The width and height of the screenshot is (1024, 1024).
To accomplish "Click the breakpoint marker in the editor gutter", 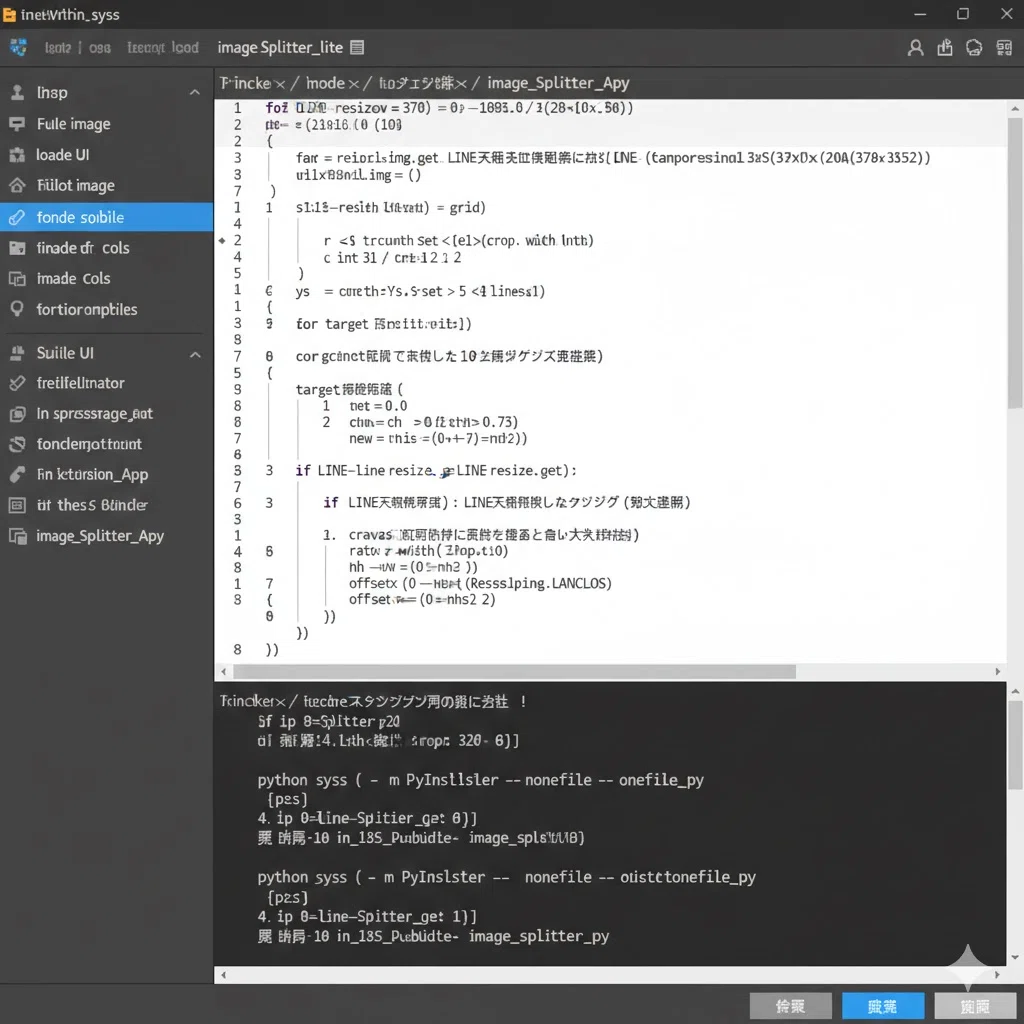I will [x=222, y=240].
